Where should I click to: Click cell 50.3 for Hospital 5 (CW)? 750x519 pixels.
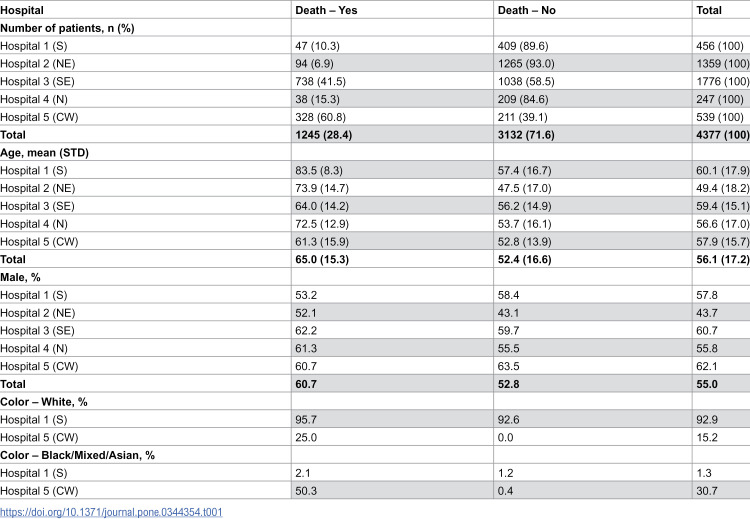[x=306, y=491]
